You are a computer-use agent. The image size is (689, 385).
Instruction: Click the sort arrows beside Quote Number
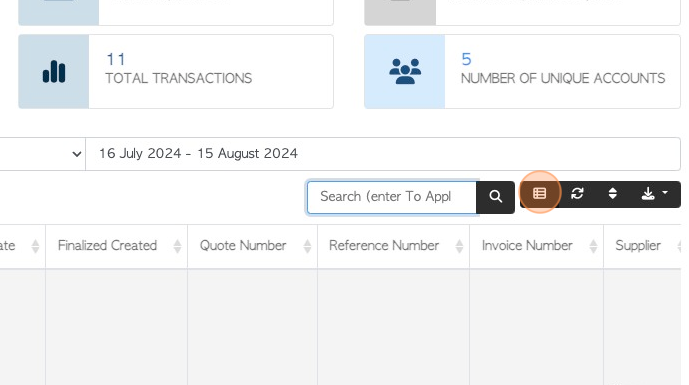(307, 247)
